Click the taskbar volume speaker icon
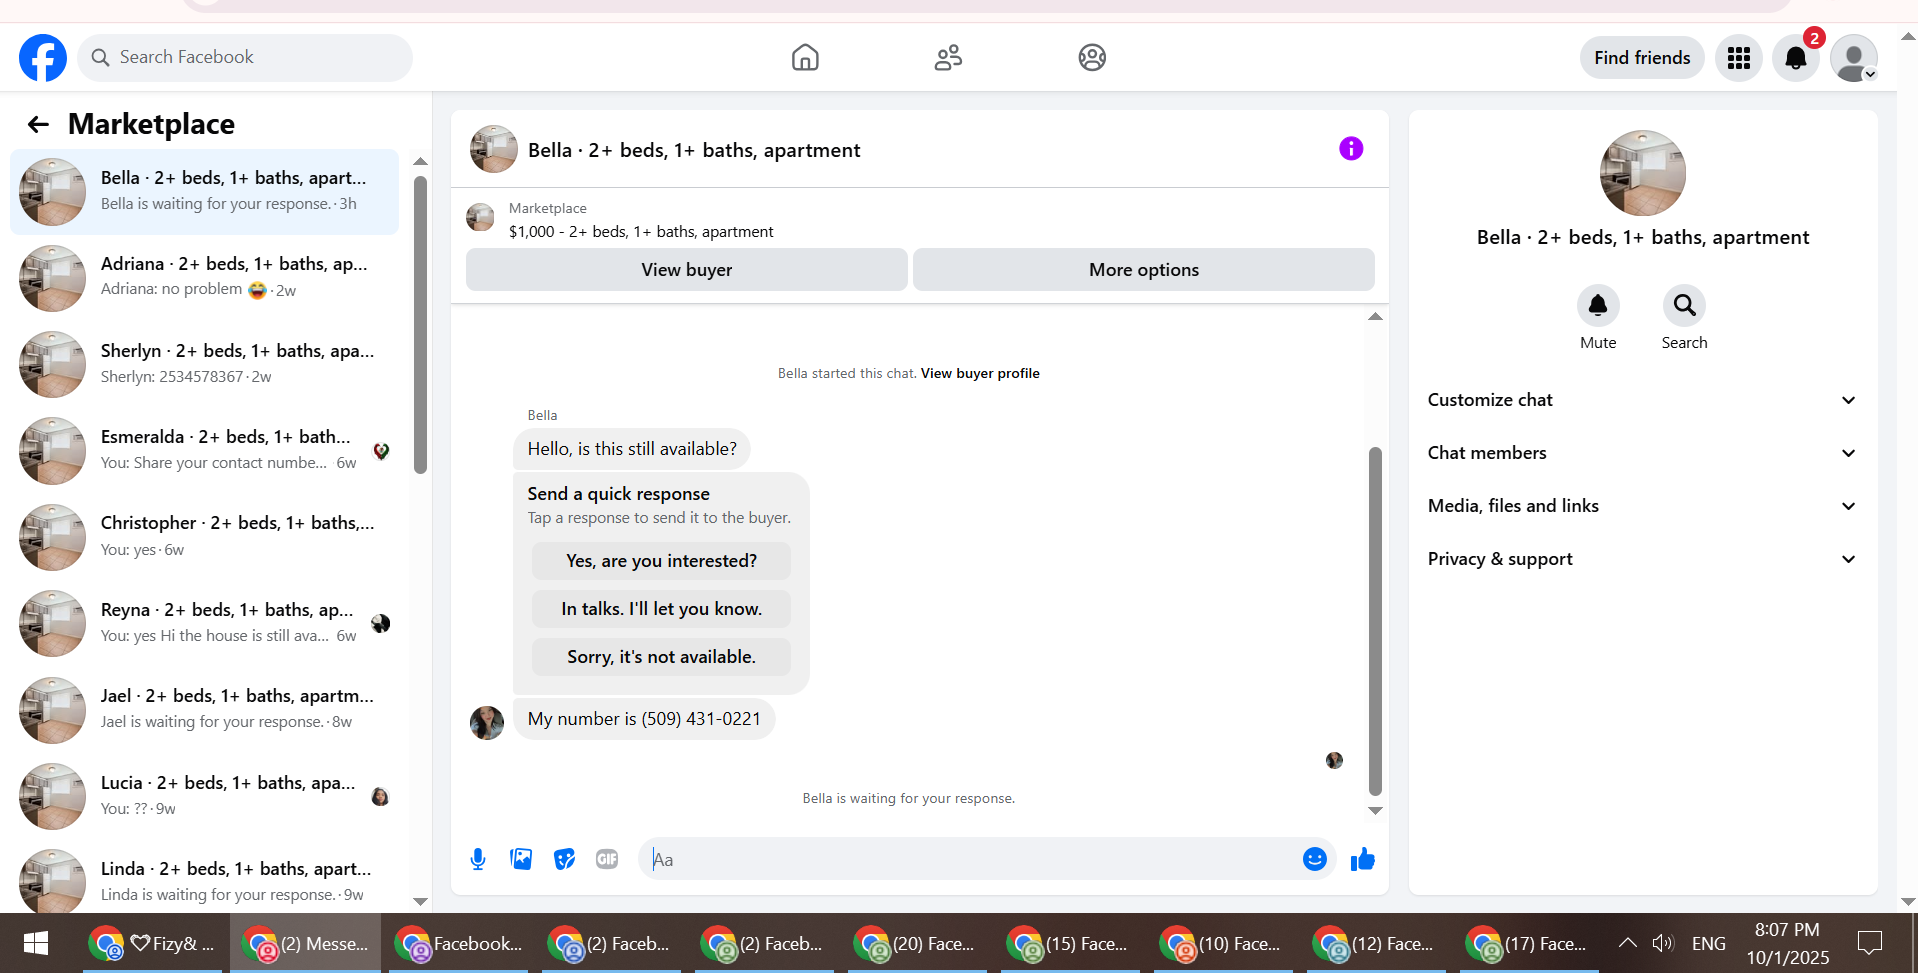The image size is (1918, 973). [x=1663, y=943]
